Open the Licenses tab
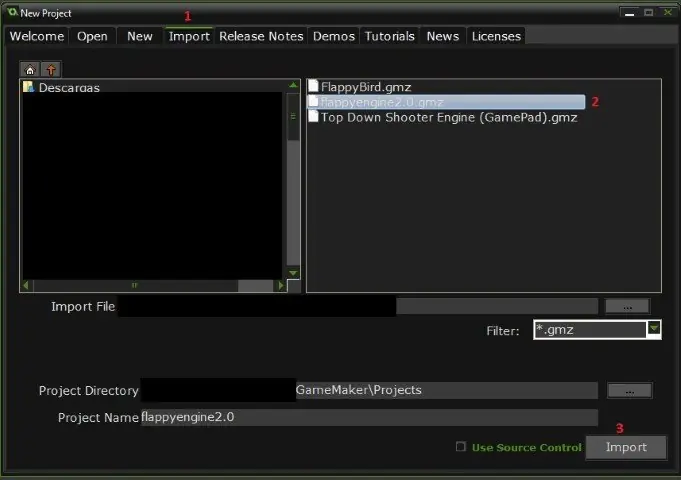Viewport: 681px width, 480px height. click(496, 36)
